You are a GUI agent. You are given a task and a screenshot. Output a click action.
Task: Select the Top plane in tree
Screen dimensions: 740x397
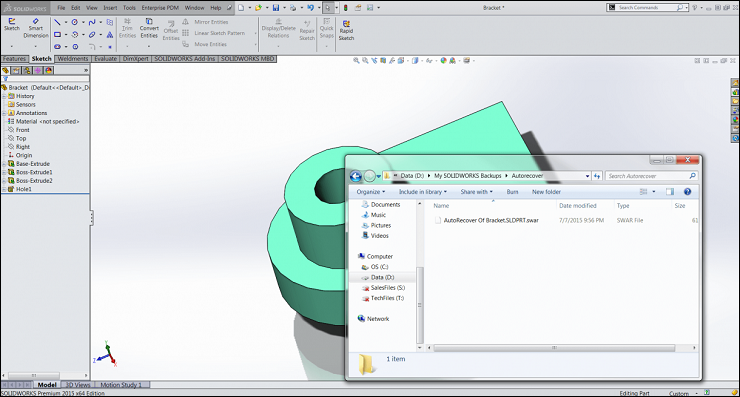pos(17,138)
